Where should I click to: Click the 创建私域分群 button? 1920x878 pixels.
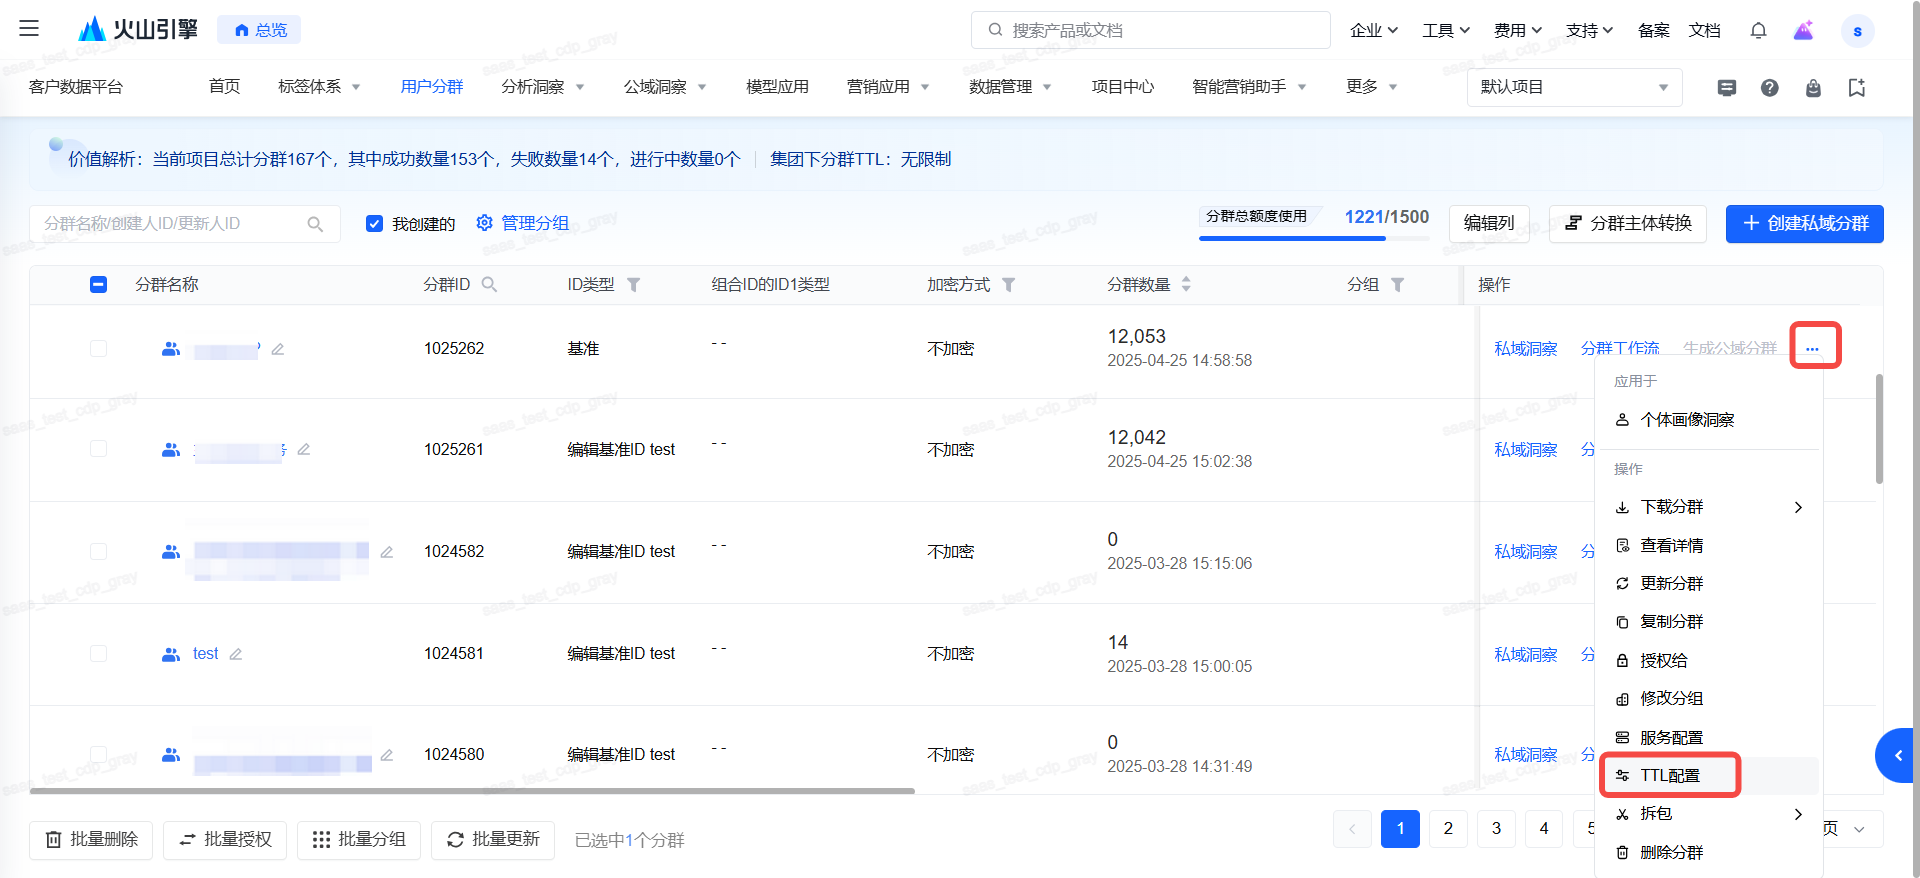(x=1804, y=224)
